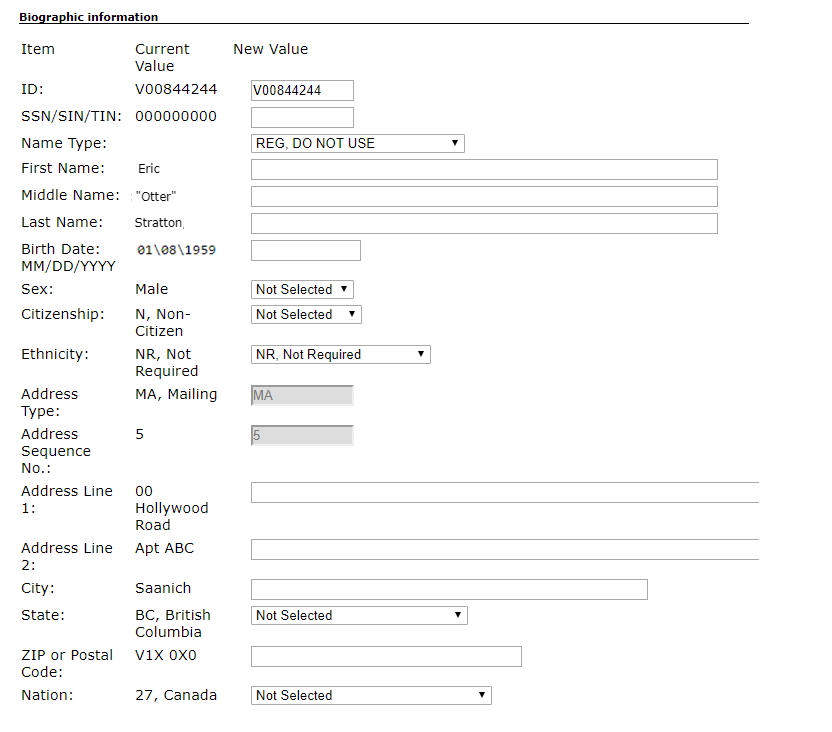Click the Address Line 2 field

[505, 549]
